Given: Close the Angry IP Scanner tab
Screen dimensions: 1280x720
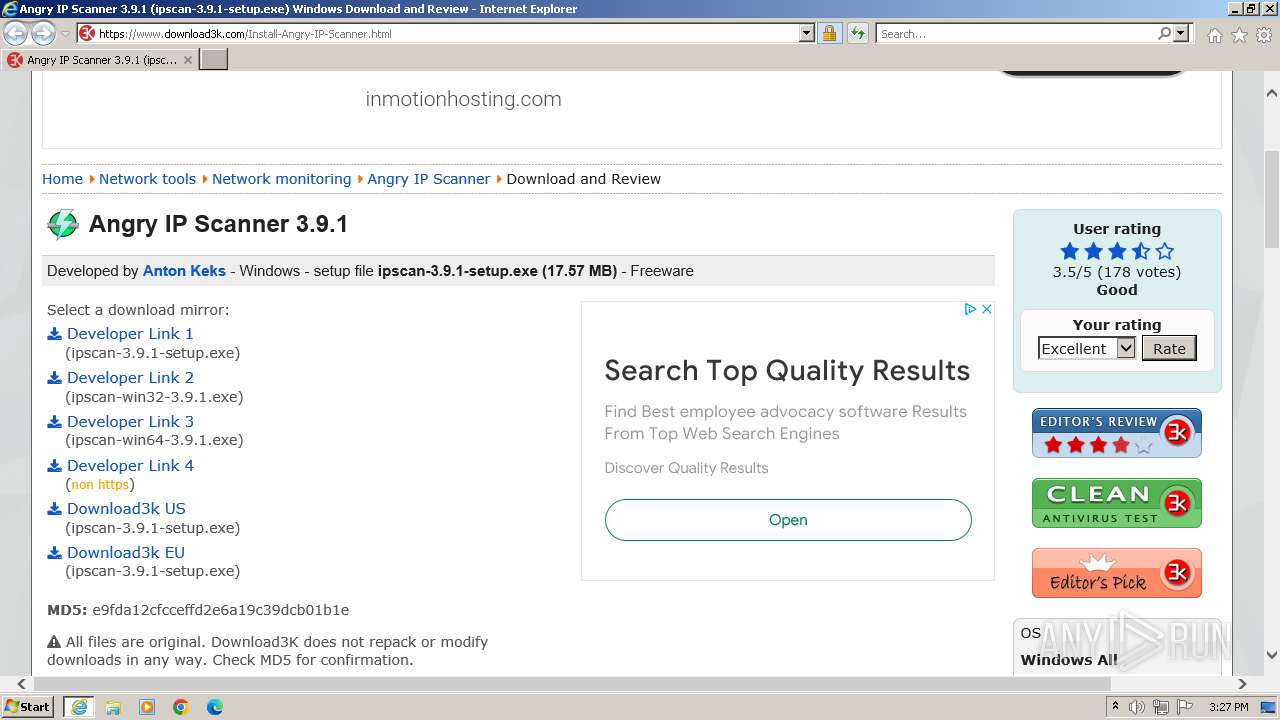Looking at the screenshot, I should [x=187, y=60].
